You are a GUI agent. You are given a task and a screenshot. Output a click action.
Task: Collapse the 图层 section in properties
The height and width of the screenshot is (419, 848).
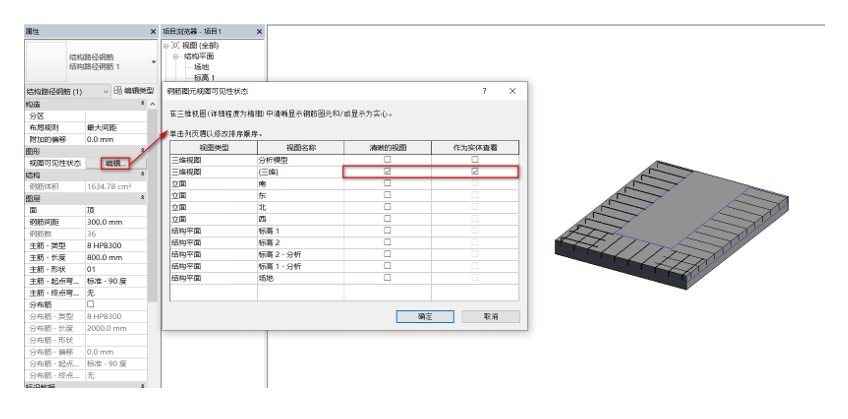[141, 199]
